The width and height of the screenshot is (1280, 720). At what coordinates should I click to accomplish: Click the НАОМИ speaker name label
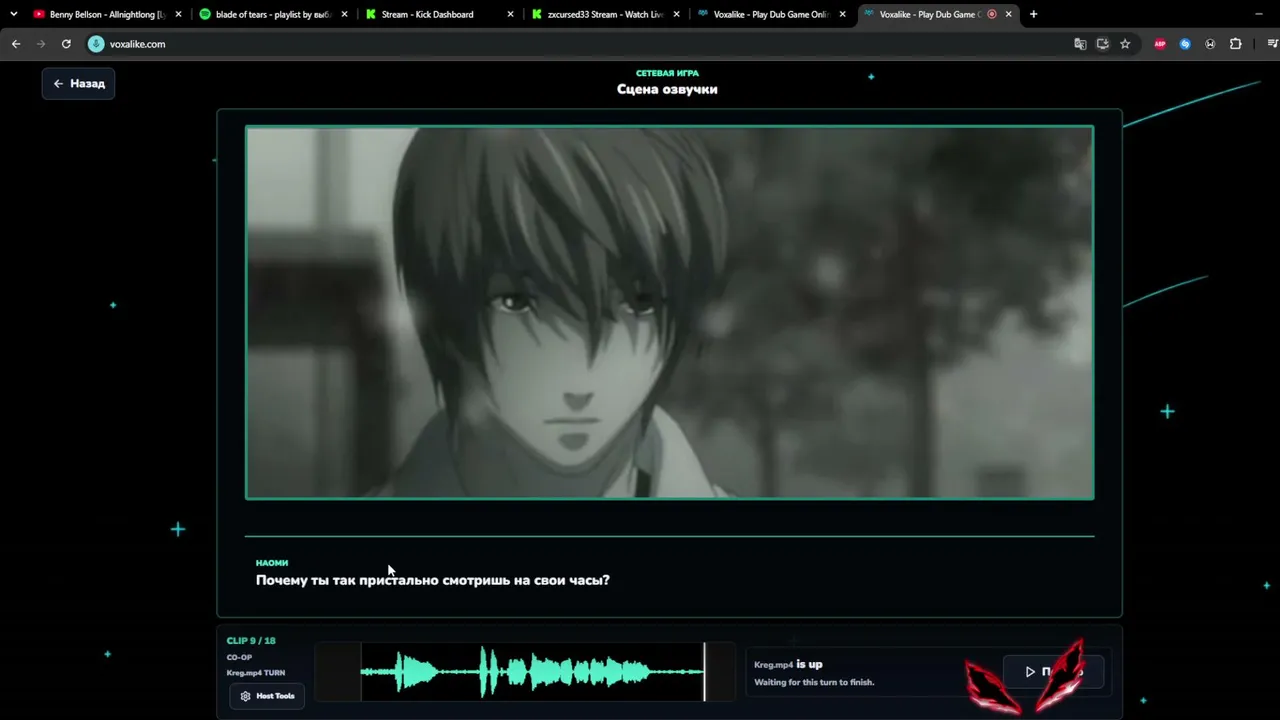[x=272, y=563]
